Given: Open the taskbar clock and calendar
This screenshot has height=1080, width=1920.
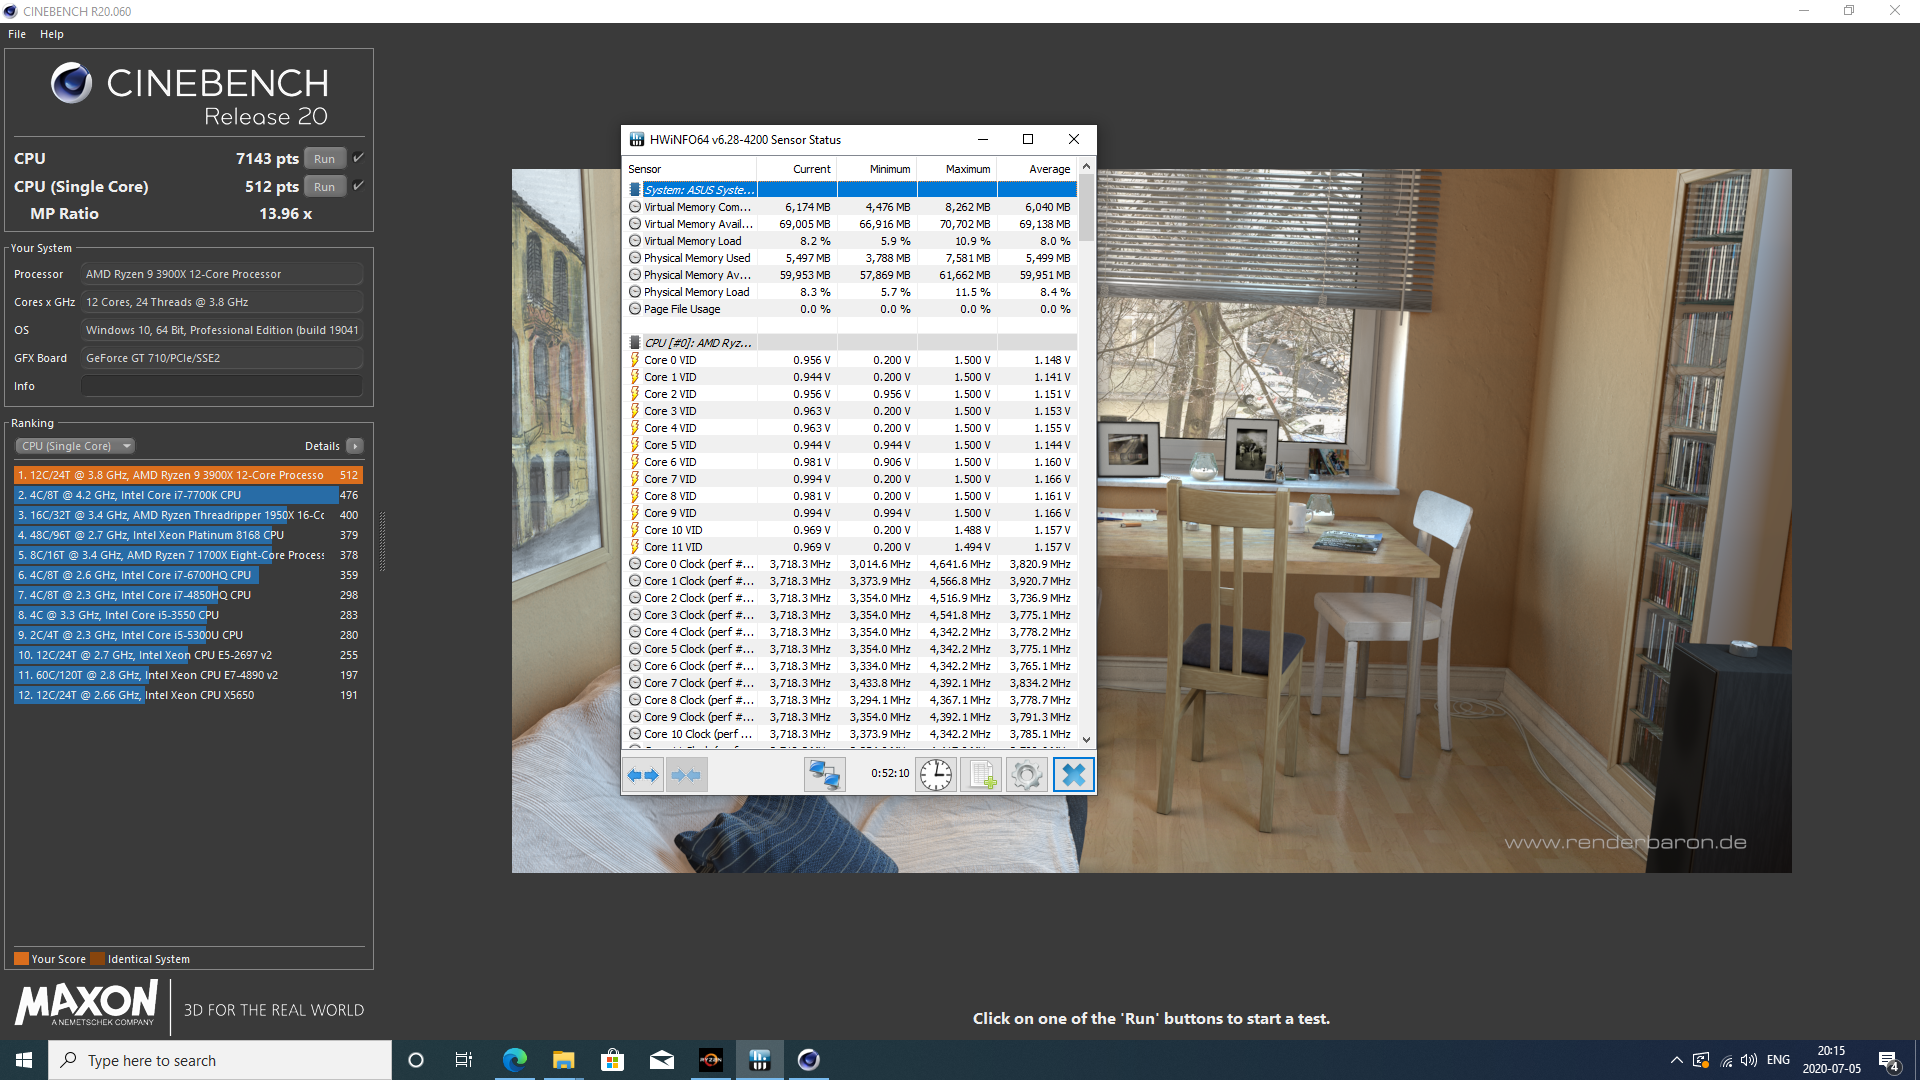Looking at the screenshot, I should click(x=1831, y=1060).
